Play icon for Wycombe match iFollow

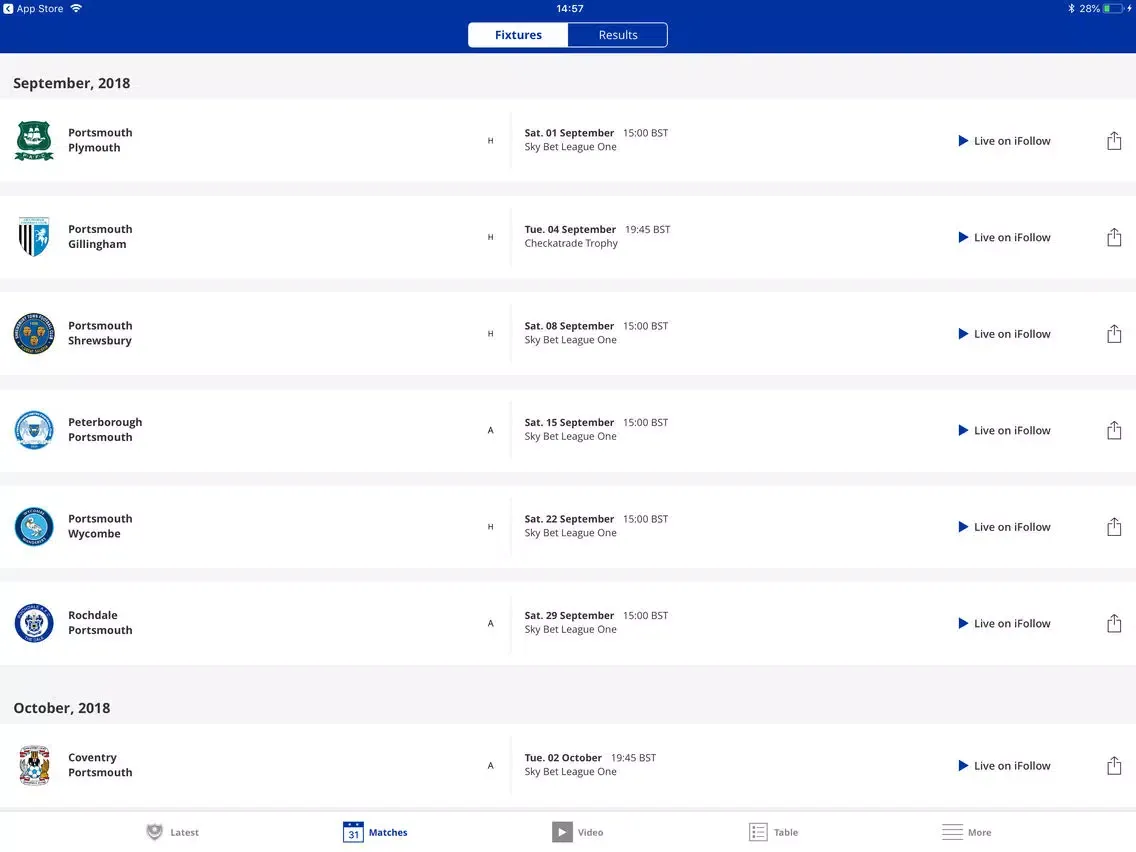[963, 527]
